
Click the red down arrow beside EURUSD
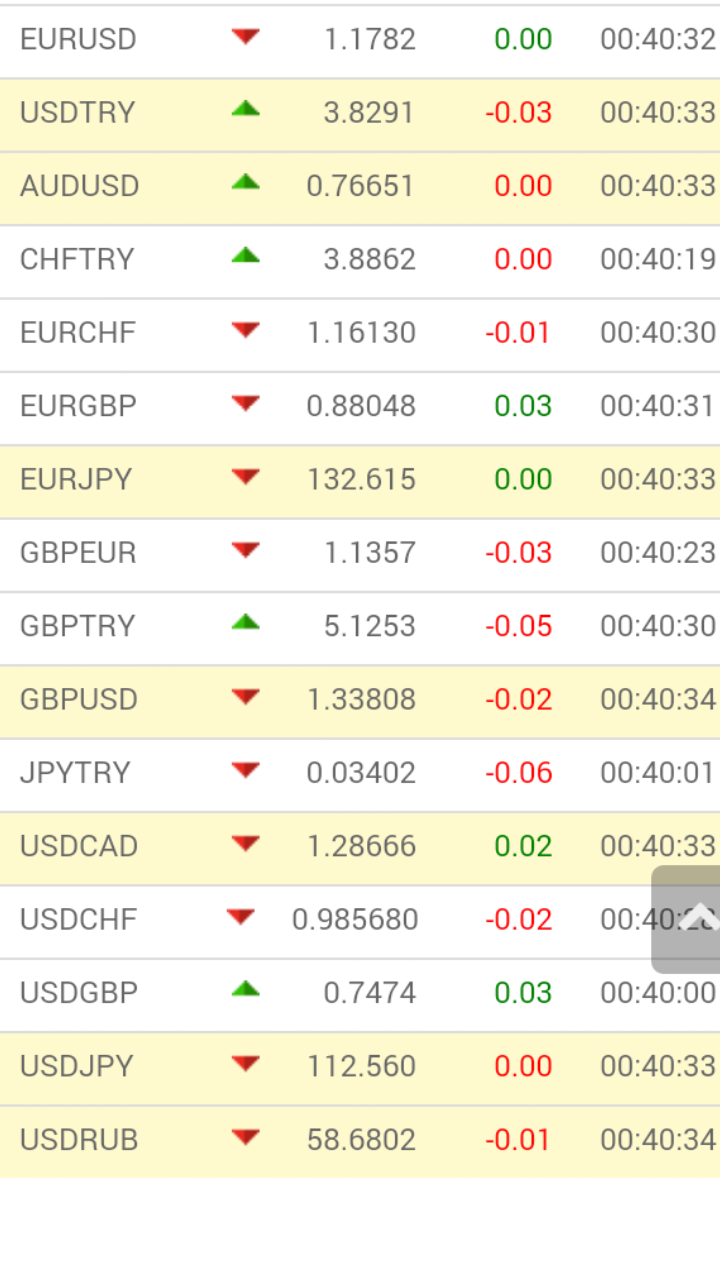245,38
